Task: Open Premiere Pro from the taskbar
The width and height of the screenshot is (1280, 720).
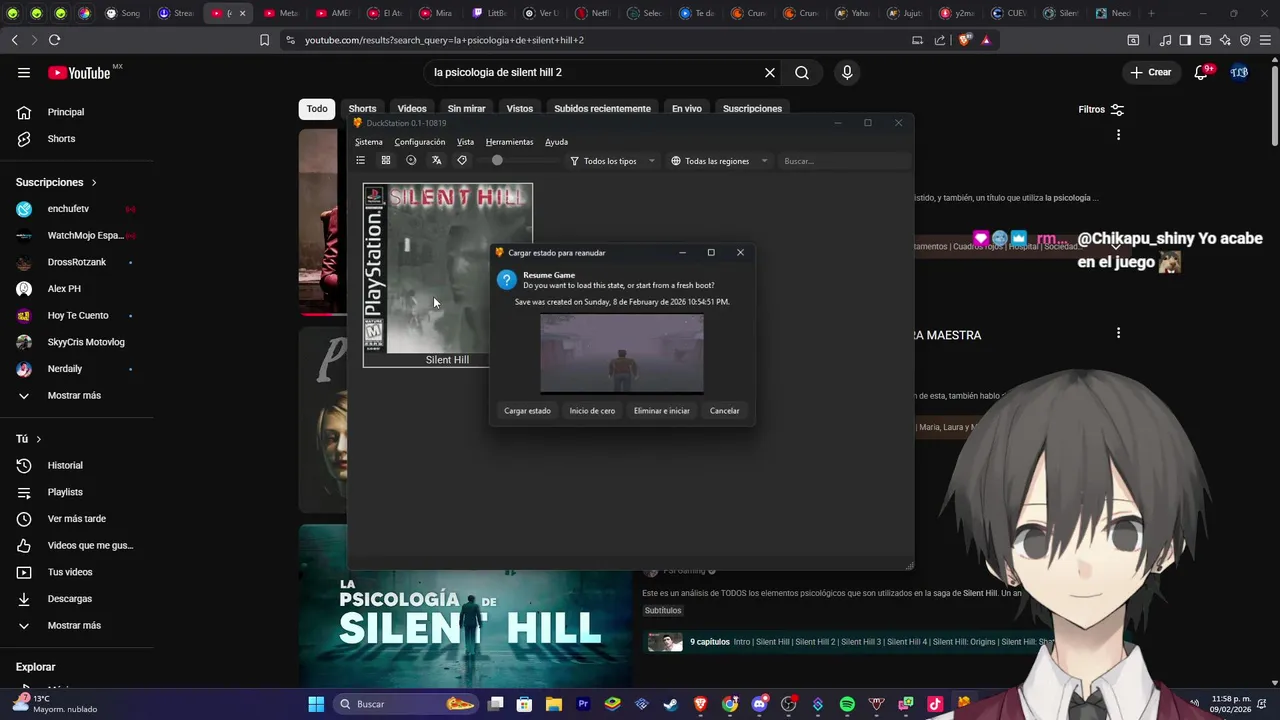Action: [x=583, y=704]
